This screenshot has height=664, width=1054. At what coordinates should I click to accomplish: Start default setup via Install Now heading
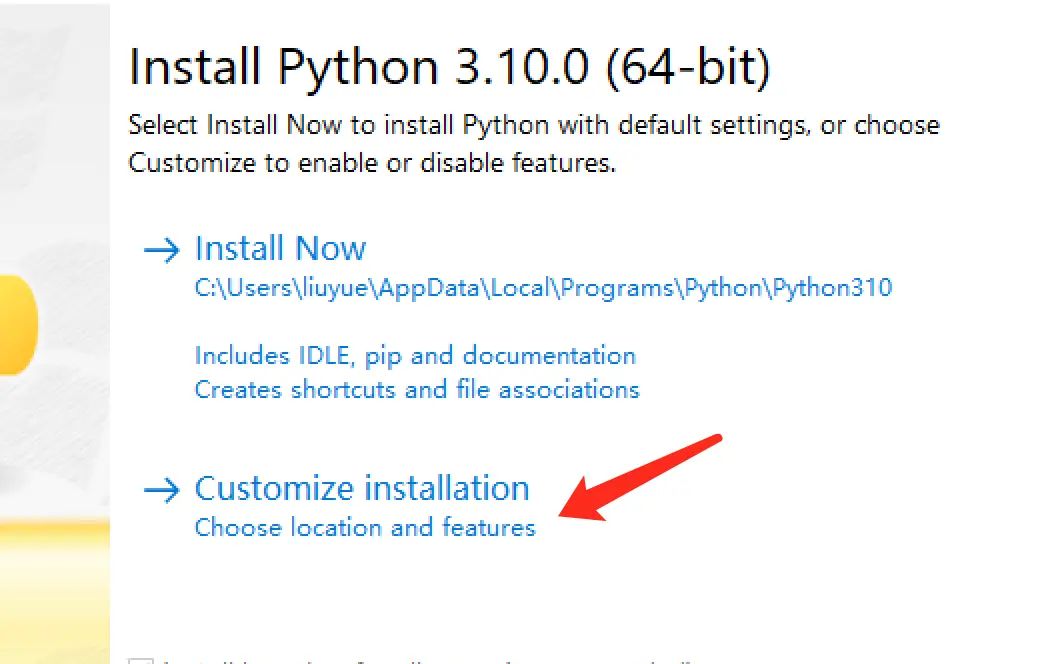pyautogui.click(x=280, y=249)
